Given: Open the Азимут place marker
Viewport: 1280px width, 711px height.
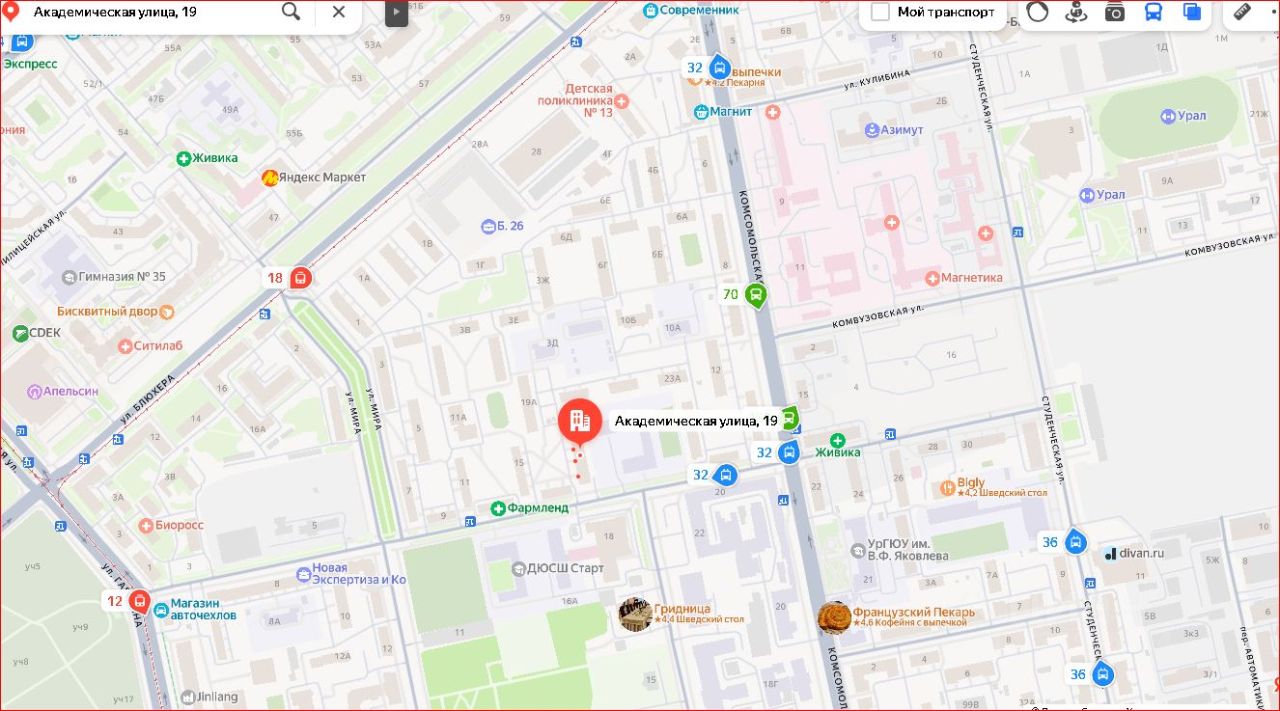Looking at the screenshot, I should click(872, 130).
